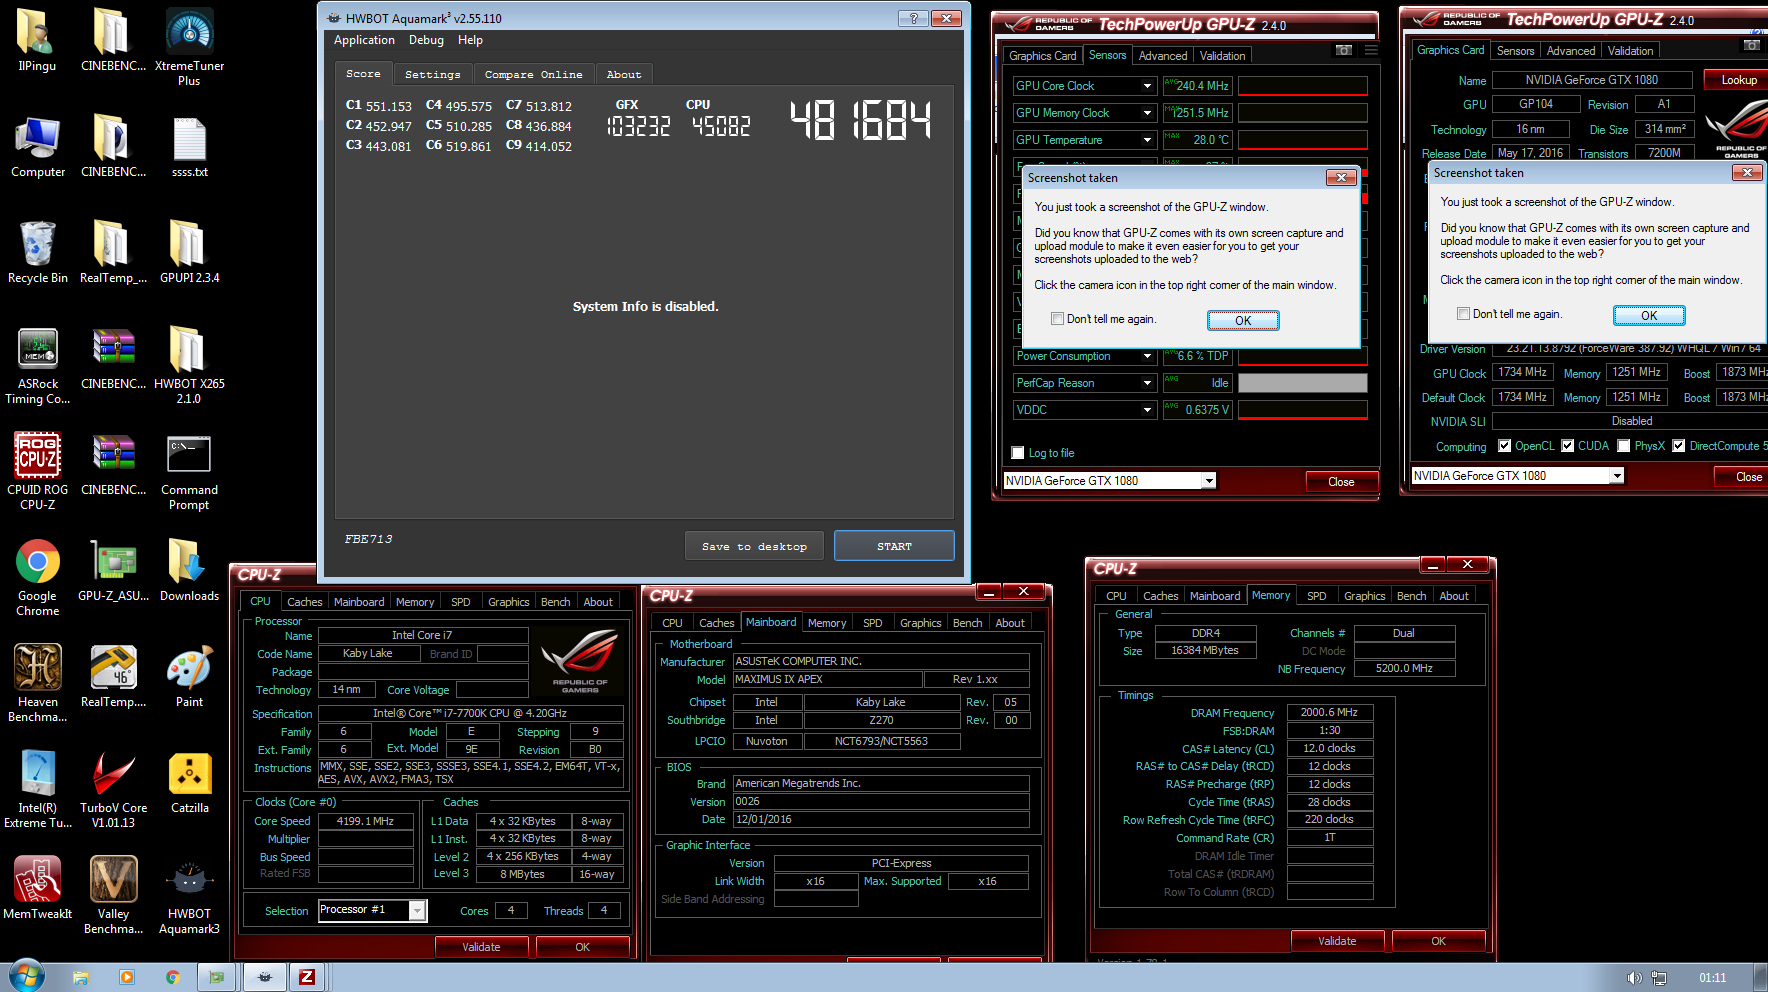Screen dimensions: 1768x992
Task: Toggle the OpenCL computing checkbox
Action: point(1505,446)
